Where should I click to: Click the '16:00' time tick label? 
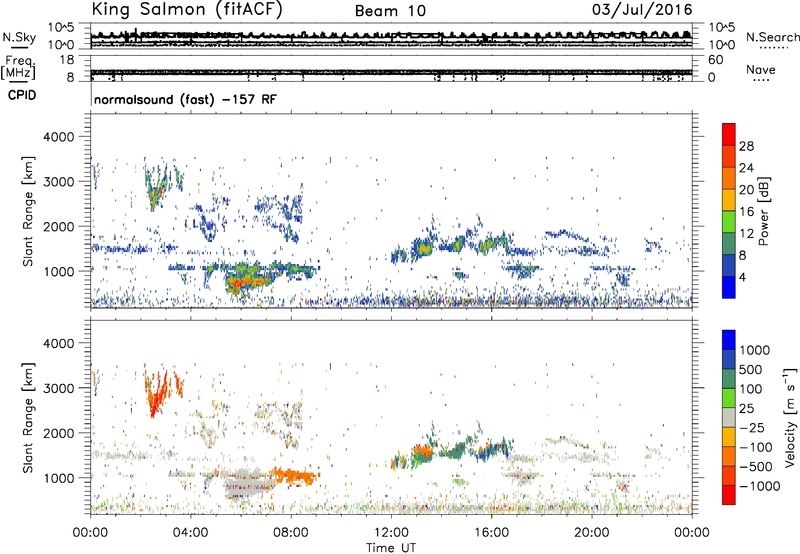click(x=491, y=533)
